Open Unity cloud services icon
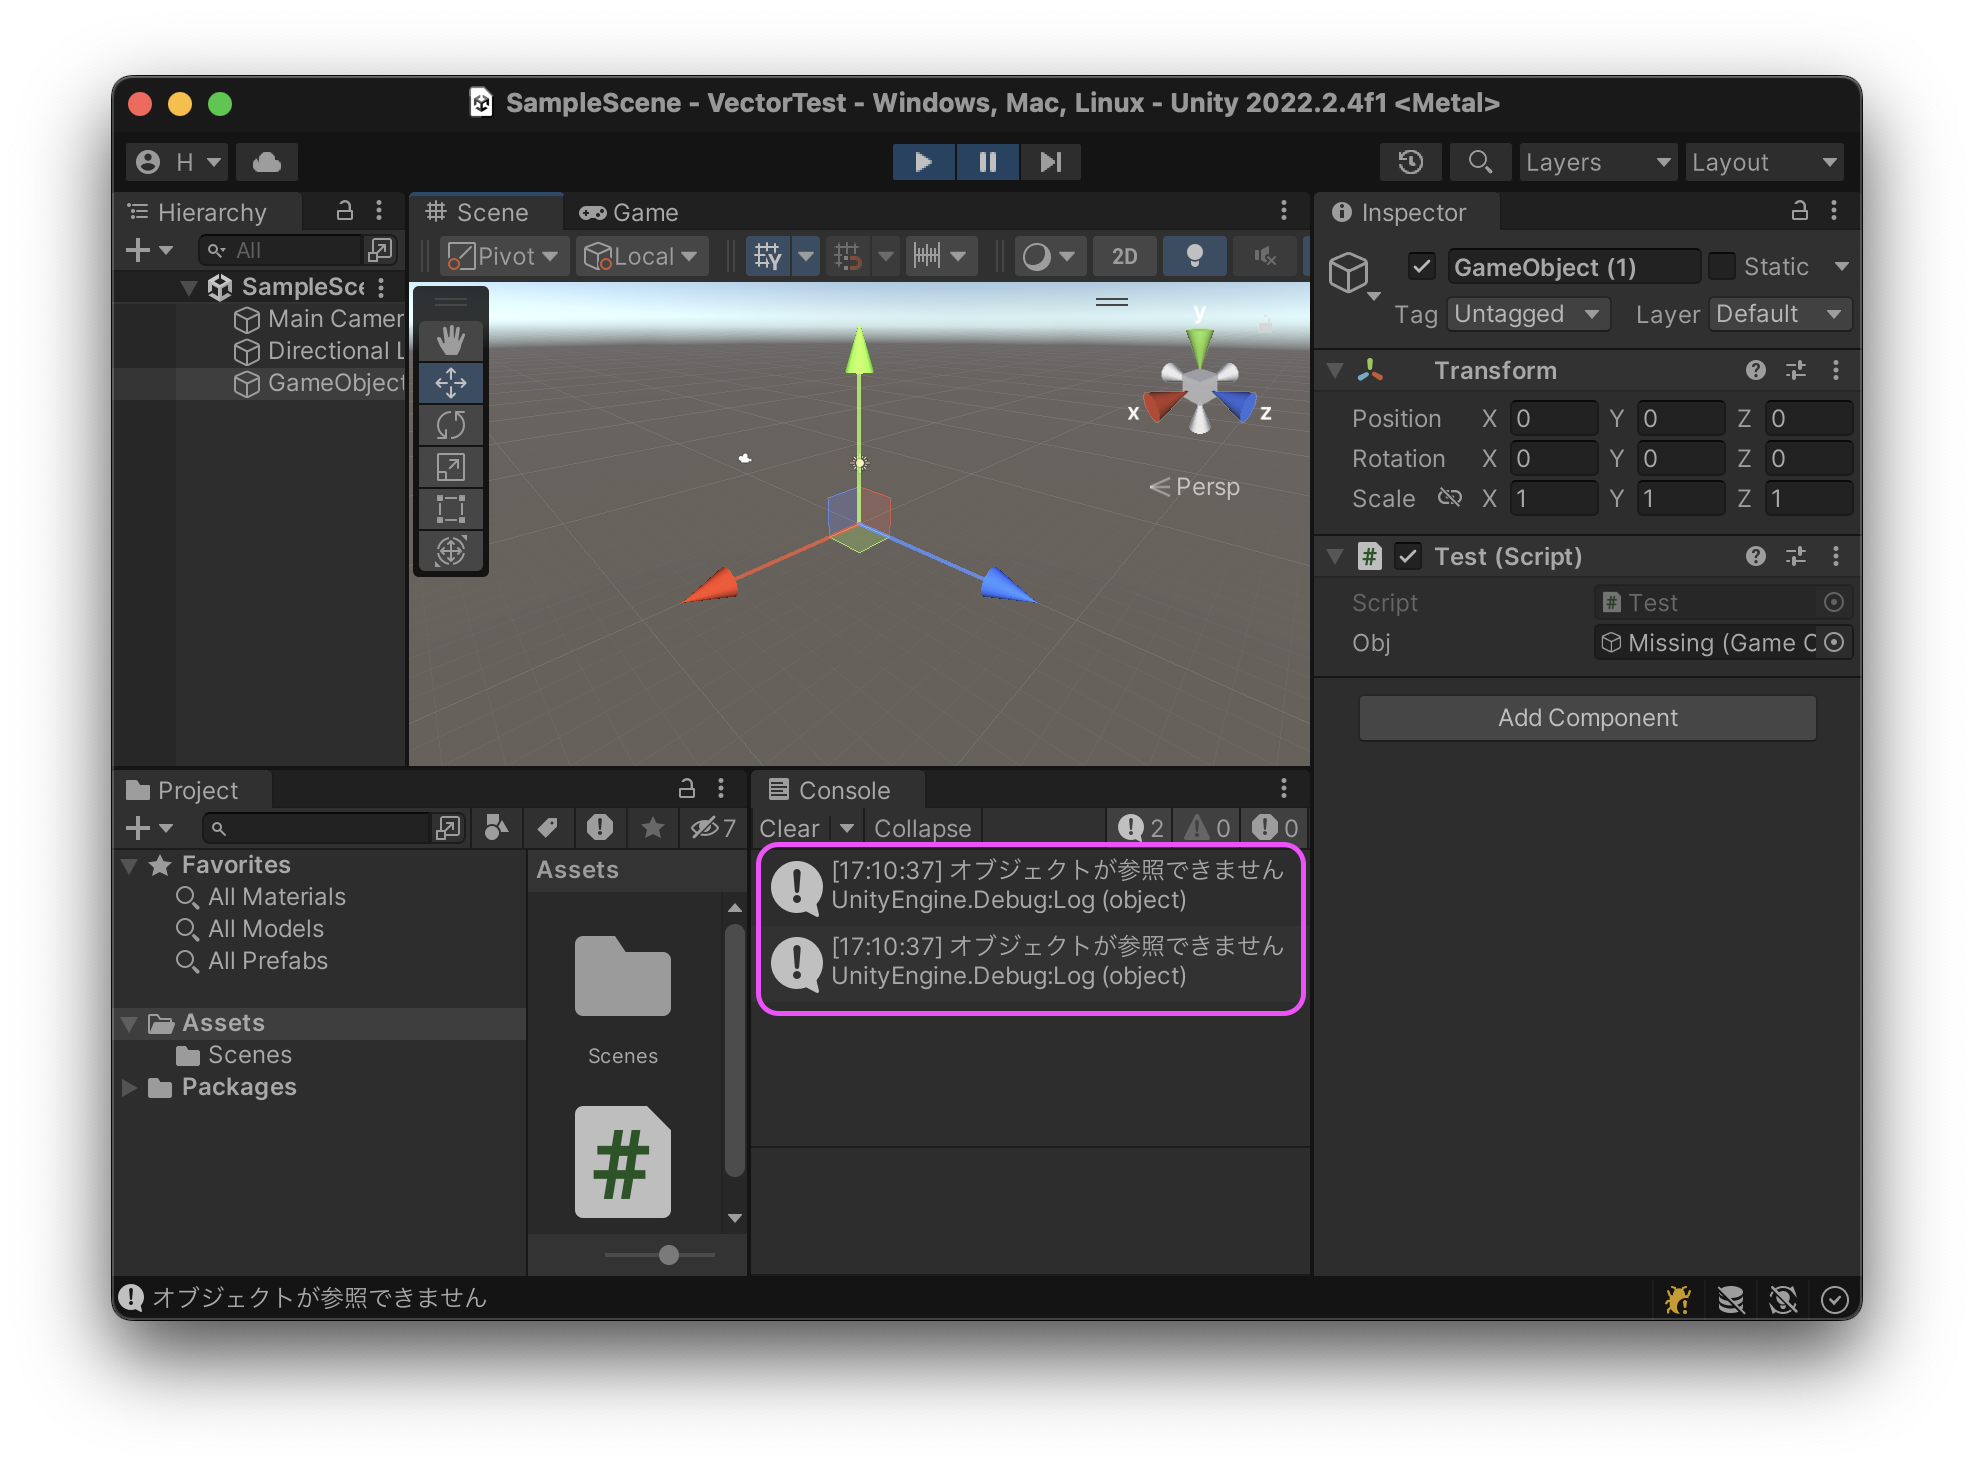This screenshot has width=1974, height=1468. 267,162
